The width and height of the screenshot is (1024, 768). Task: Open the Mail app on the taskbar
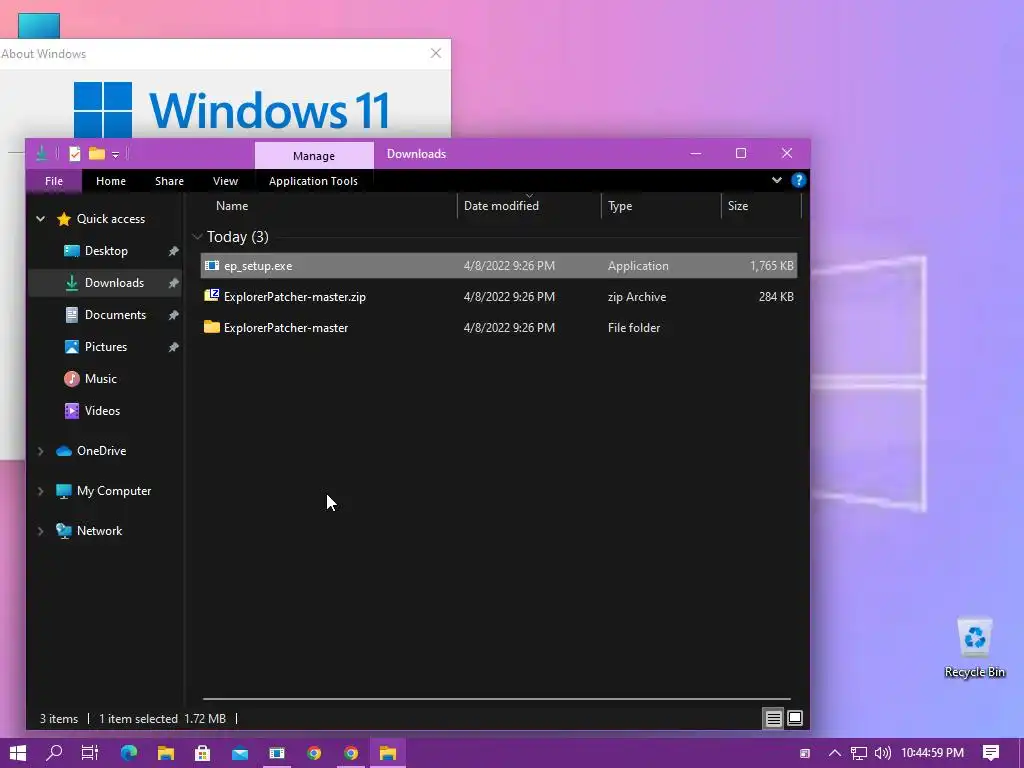tap(240, 753)
